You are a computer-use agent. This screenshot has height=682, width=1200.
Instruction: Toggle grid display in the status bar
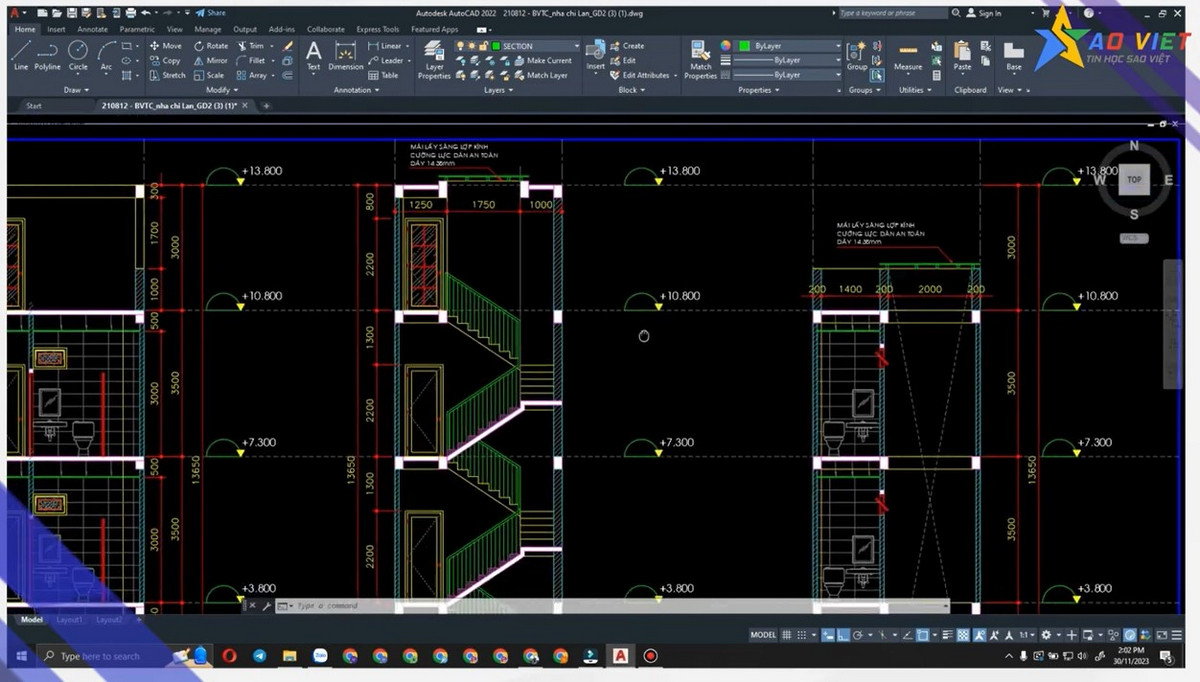(787, 635)
